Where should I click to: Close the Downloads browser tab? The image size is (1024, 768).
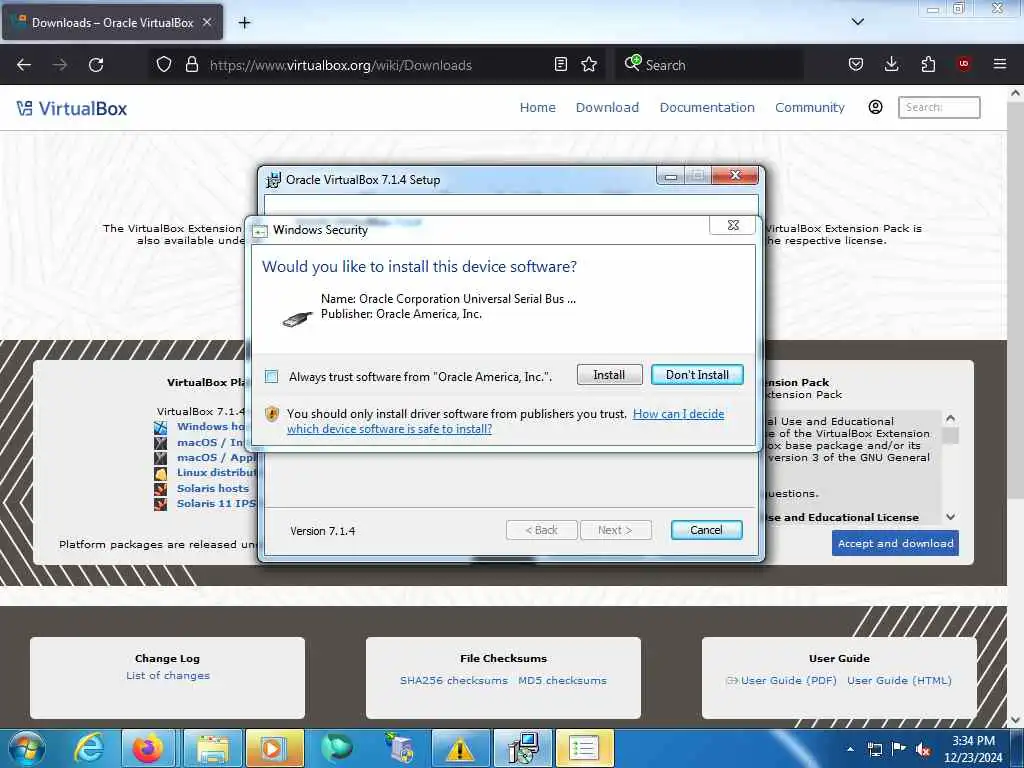206,22
